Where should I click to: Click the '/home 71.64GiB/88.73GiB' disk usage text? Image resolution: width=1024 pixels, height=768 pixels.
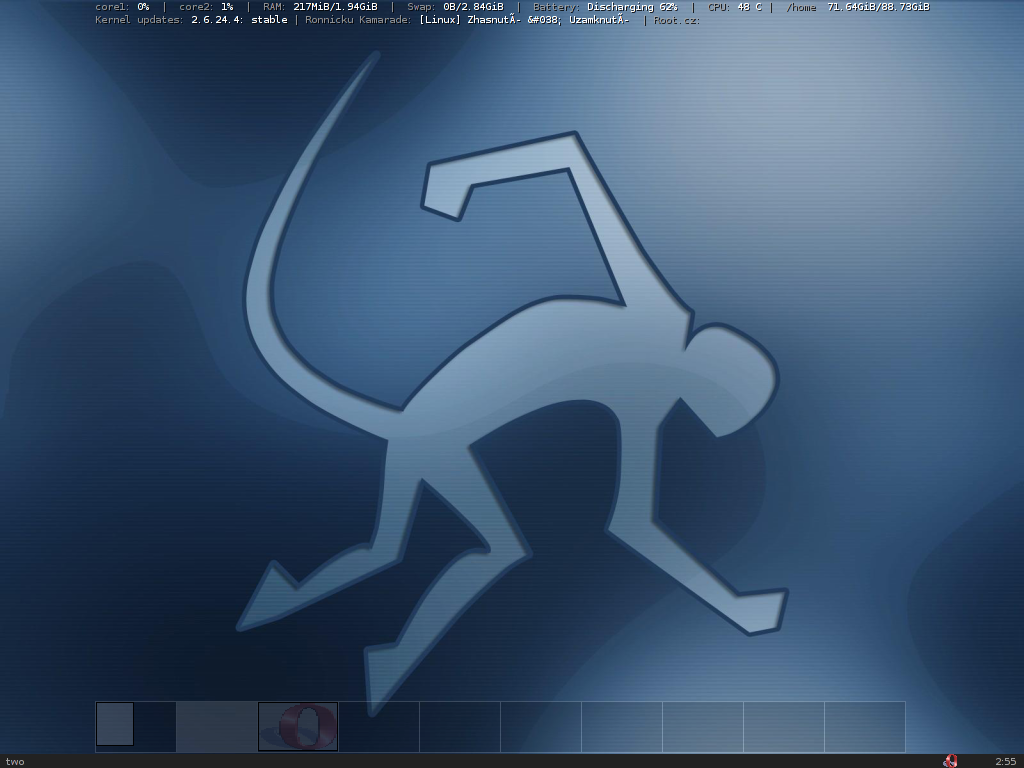click(x=858, y=7)
